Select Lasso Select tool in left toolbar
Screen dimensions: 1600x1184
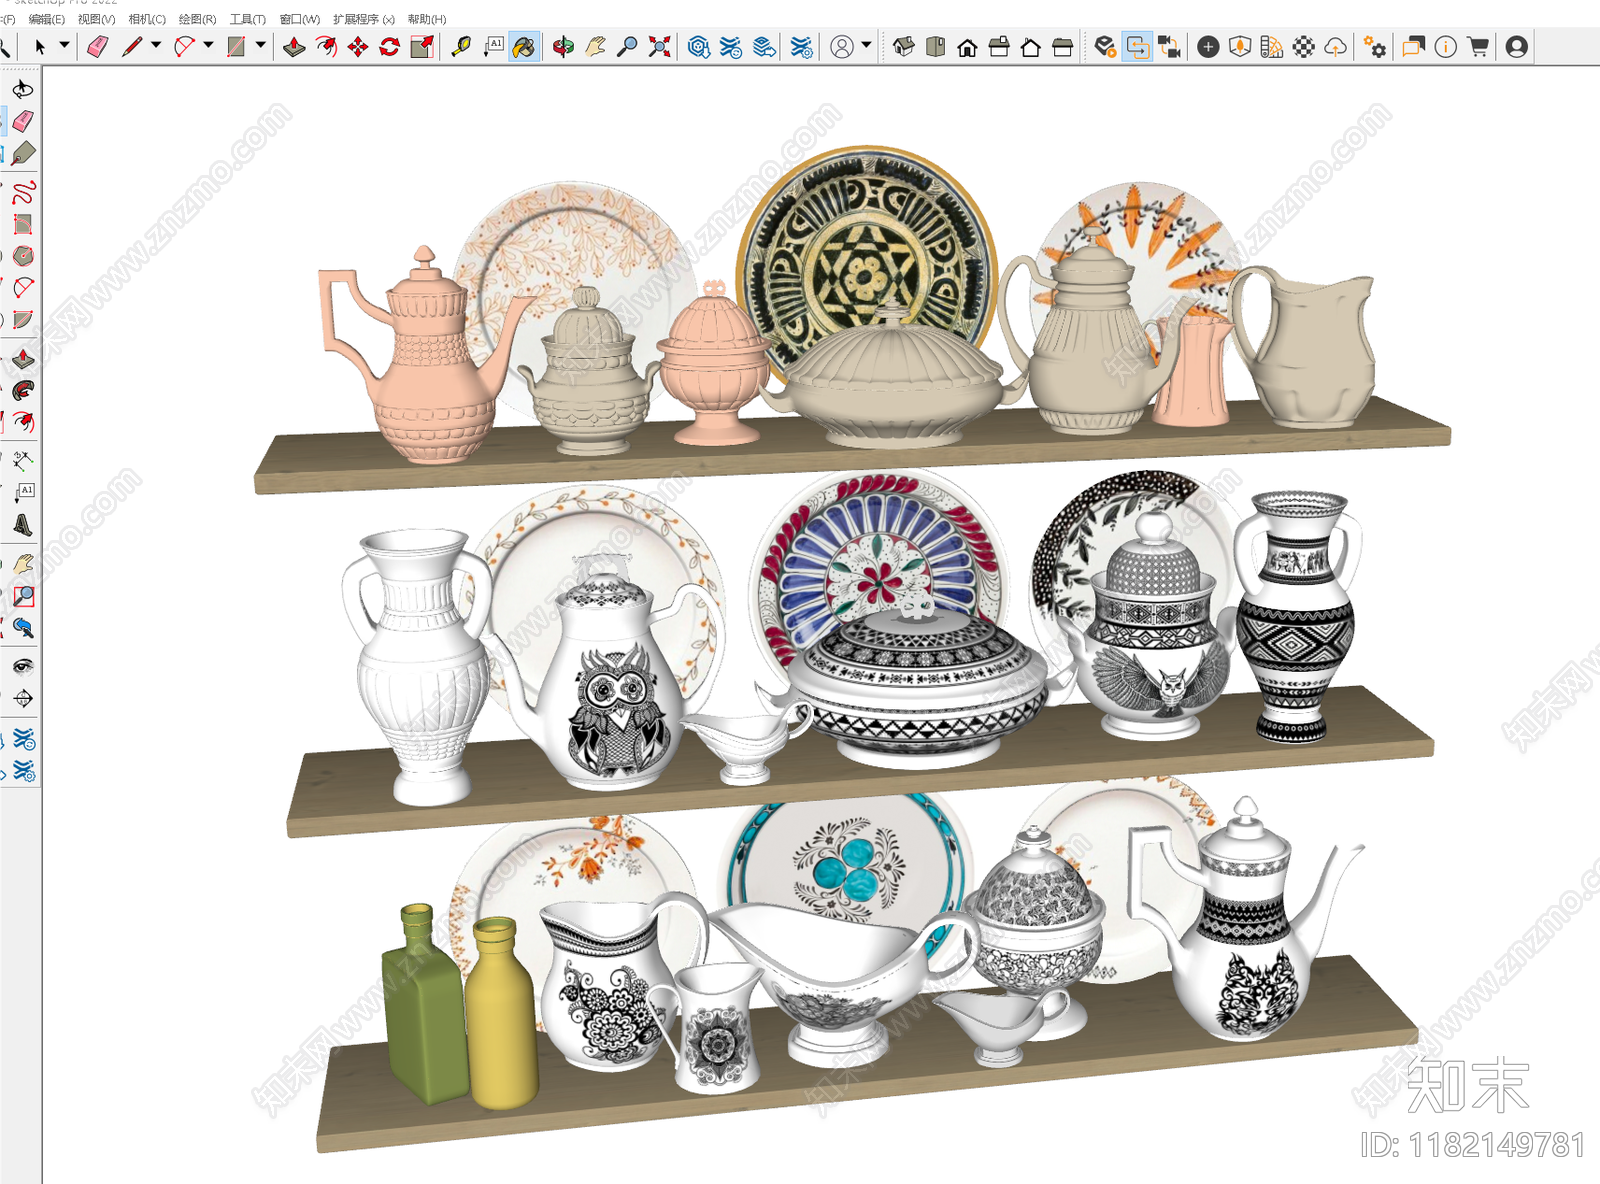pyautogui.click(x=23, y=89)
